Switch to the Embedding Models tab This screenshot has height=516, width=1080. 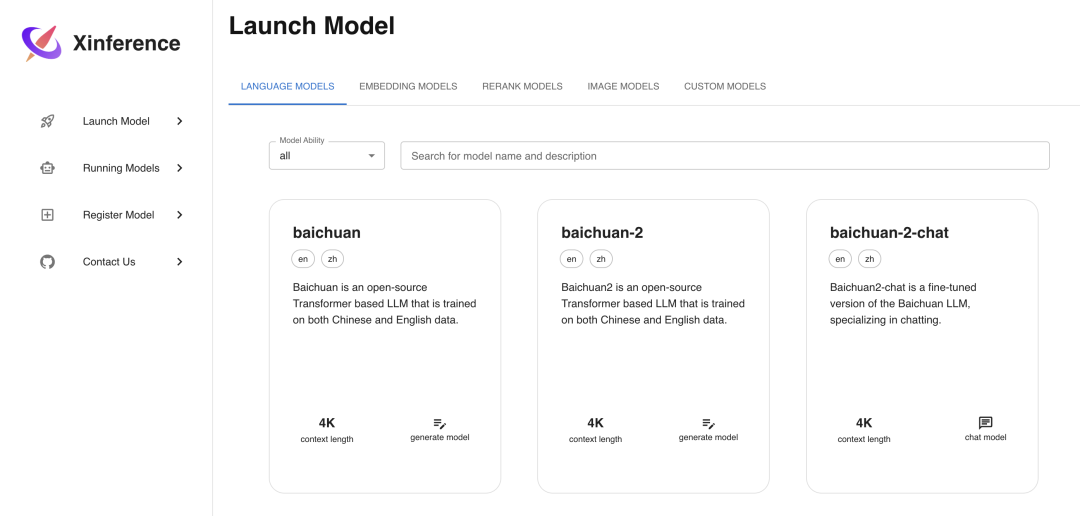pos(408,87)
